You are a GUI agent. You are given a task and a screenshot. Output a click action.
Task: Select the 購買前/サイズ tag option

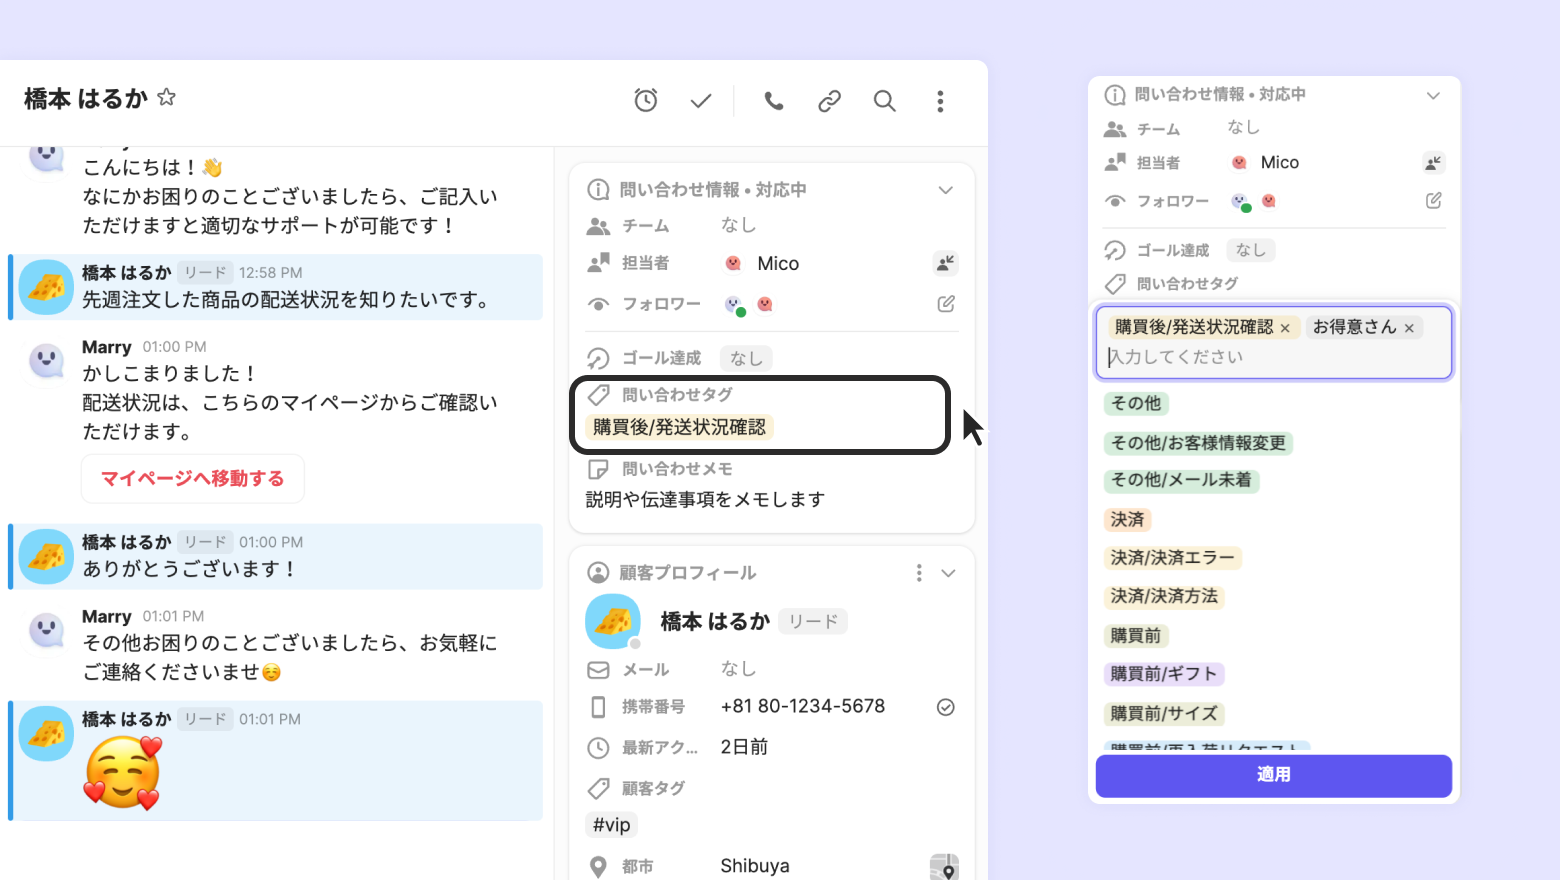tap(1164, 713)
